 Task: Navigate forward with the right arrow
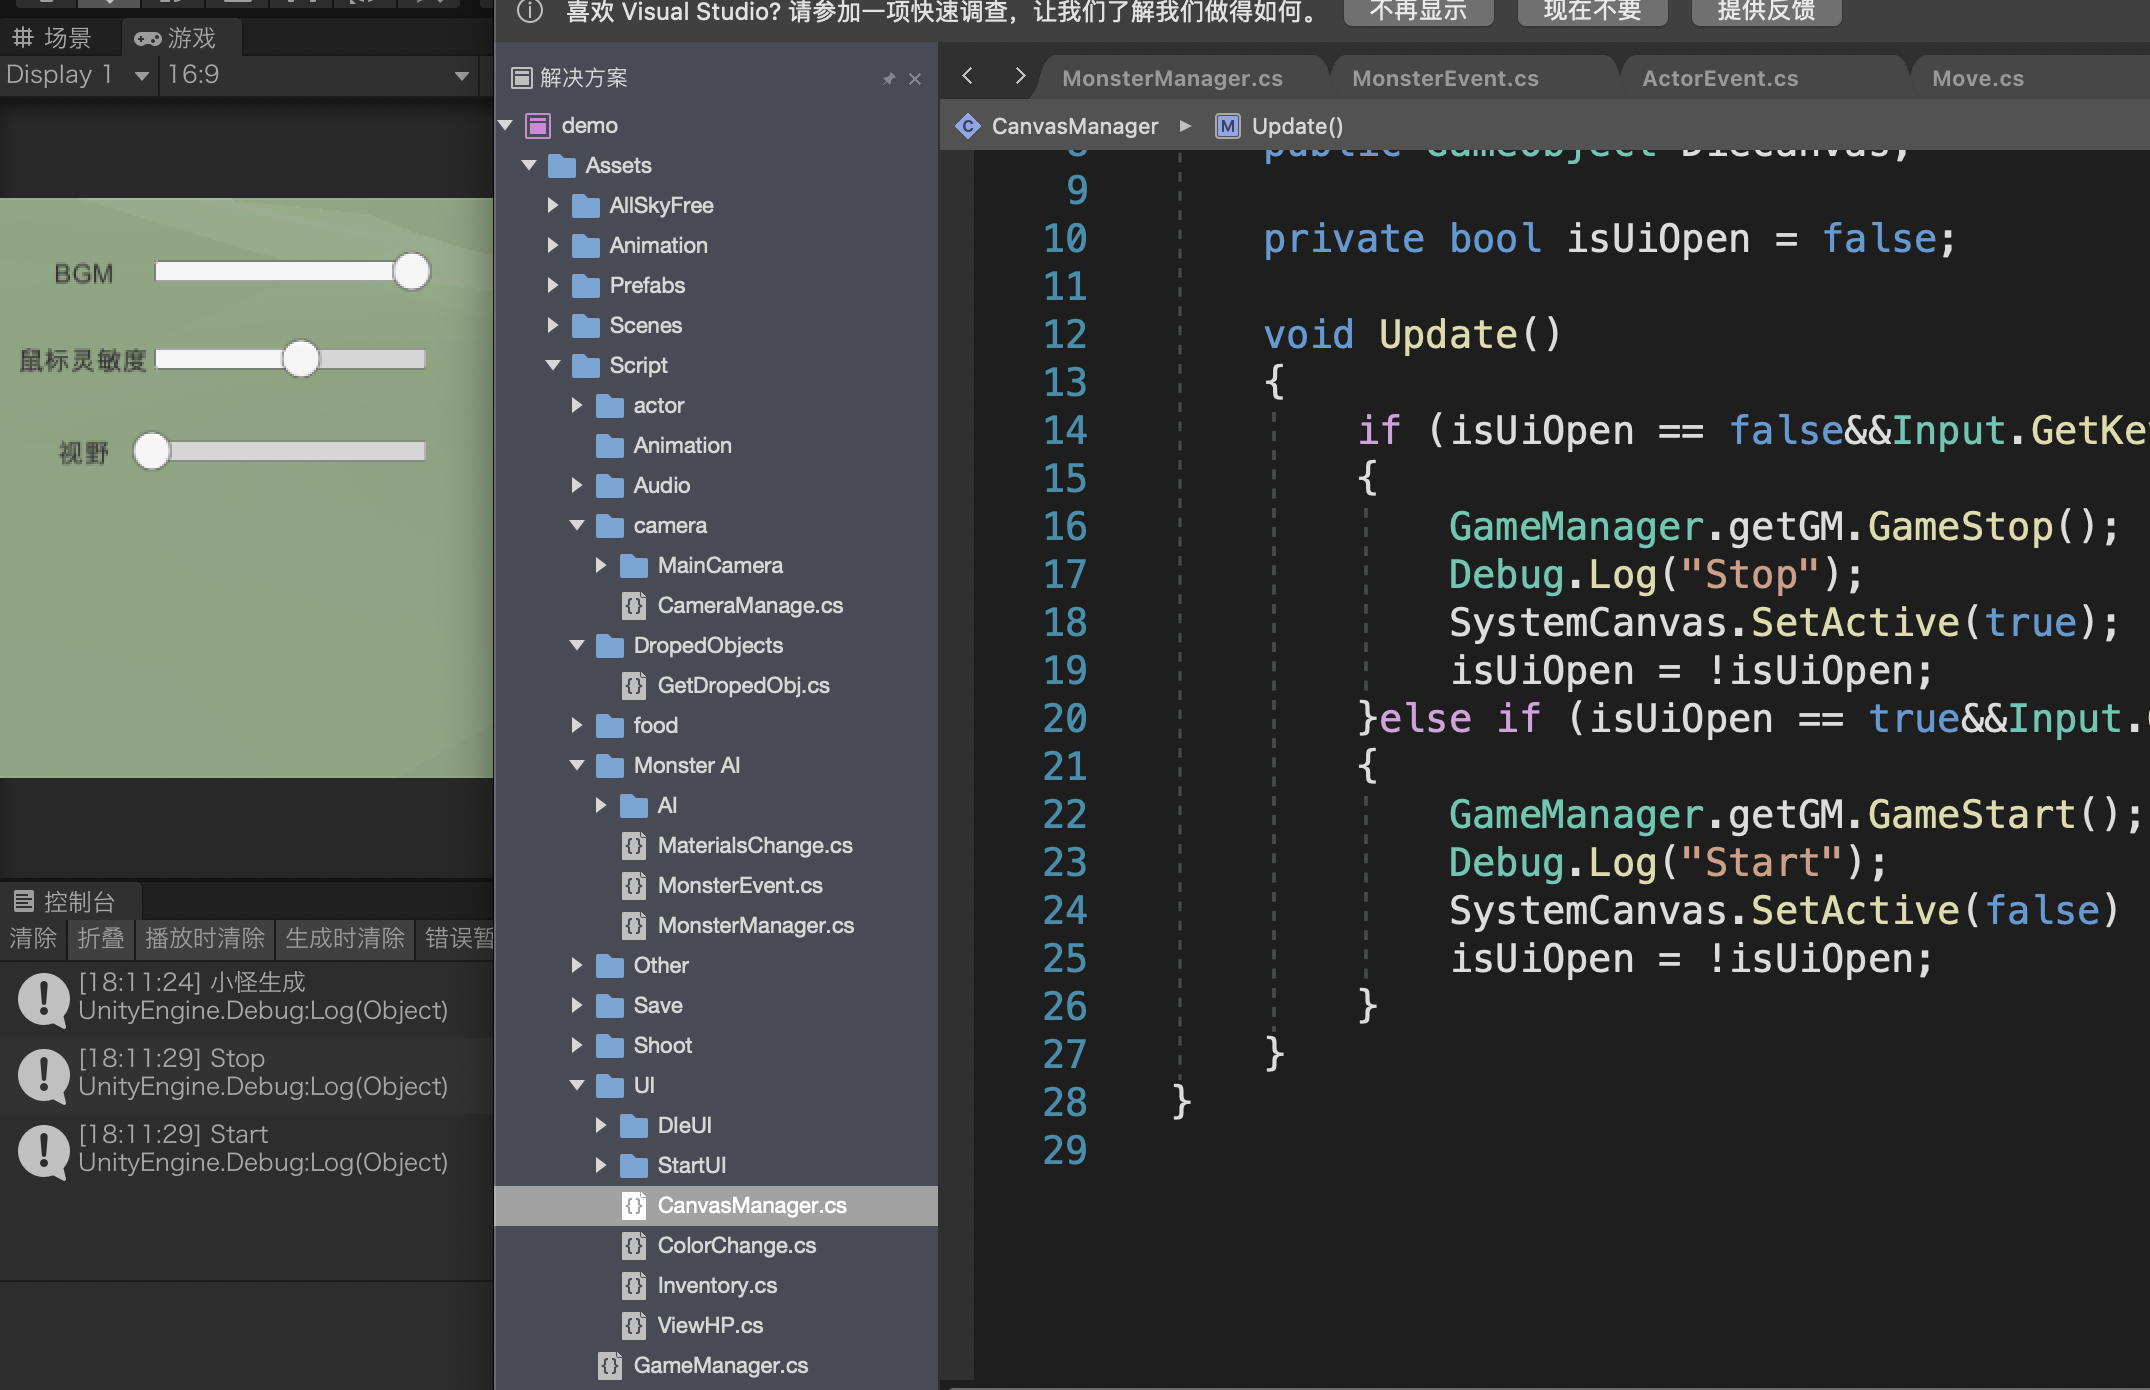click(x=1019, y=76)
